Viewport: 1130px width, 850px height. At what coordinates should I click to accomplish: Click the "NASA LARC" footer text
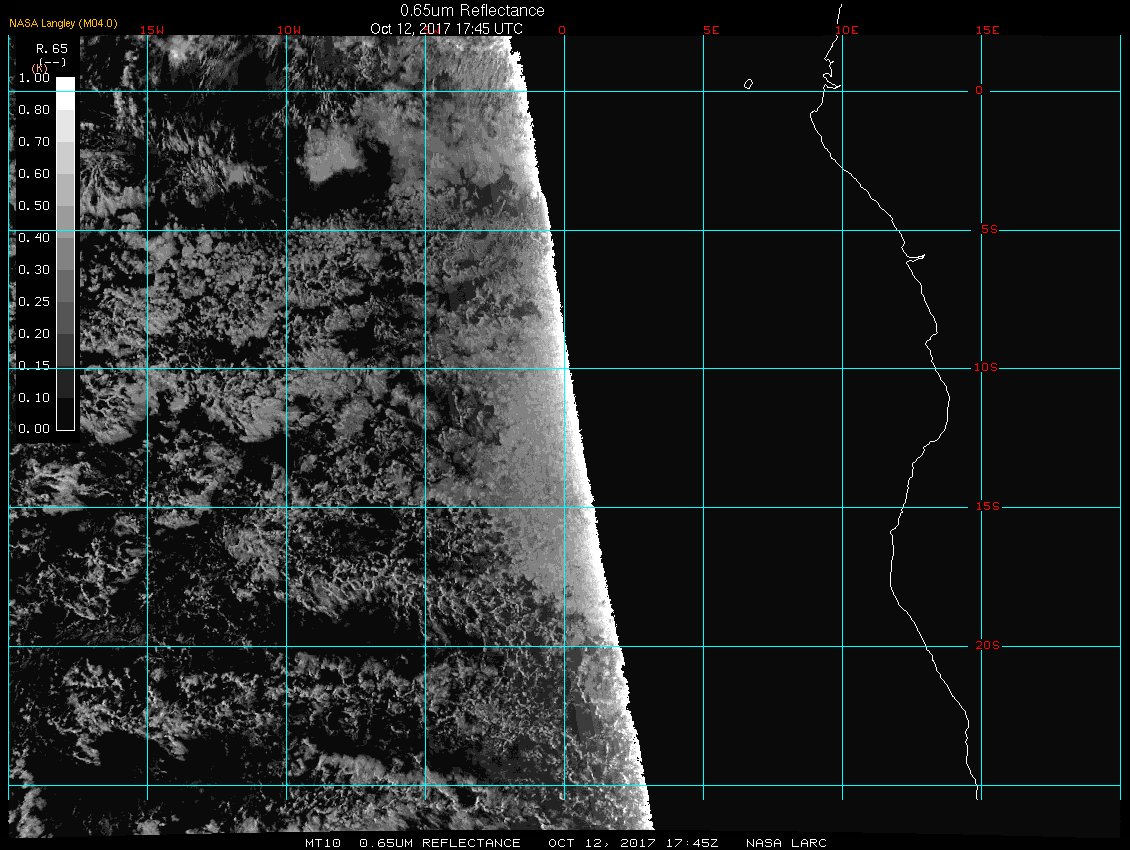786,843
